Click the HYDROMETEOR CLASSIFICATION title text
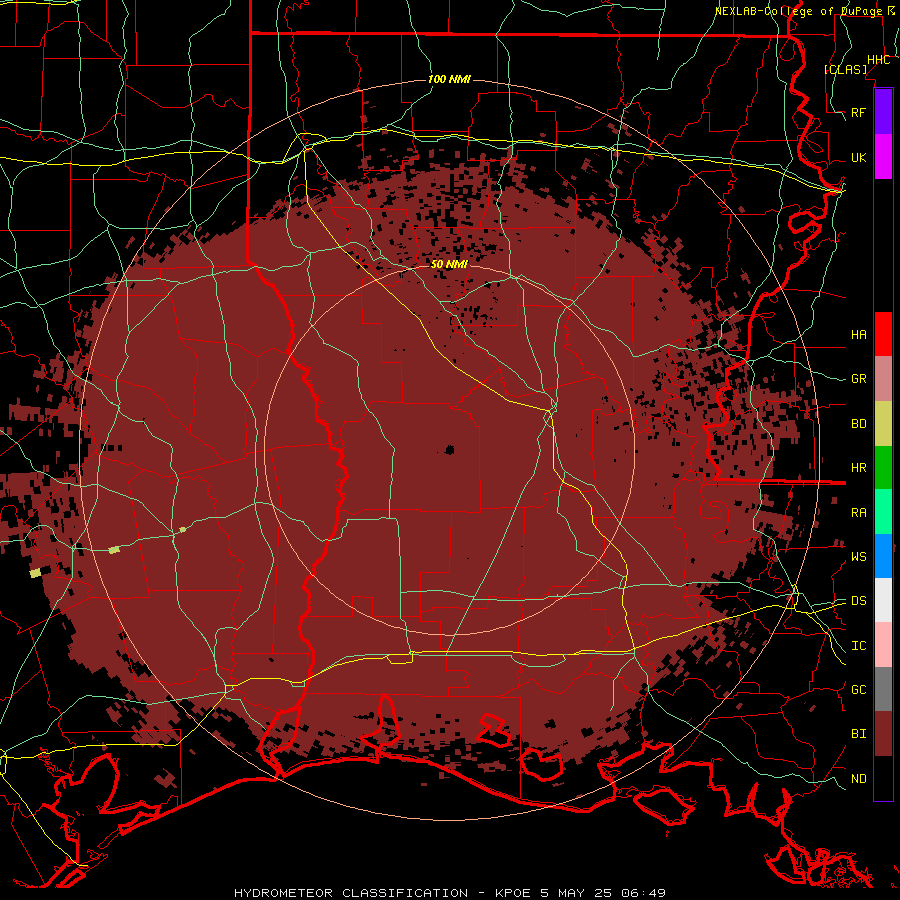This screenshot has height=900, width=900. [x=351, y=893]
